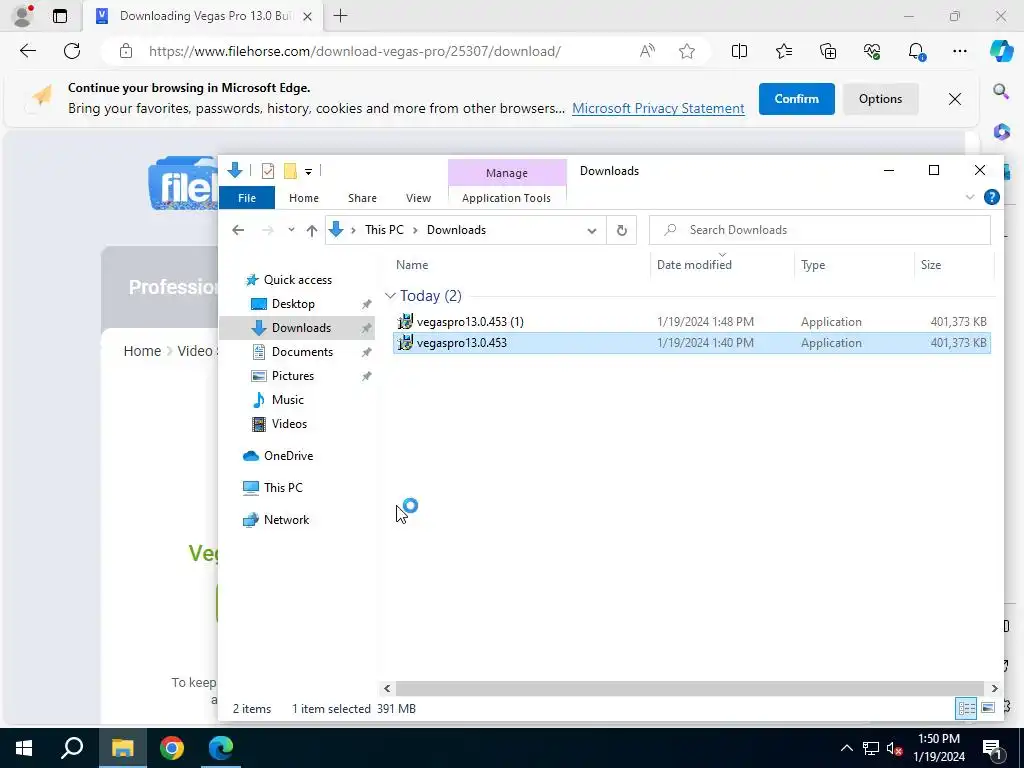Screen dimensions: 1024x768
Task: Open Edge Settings and more menu
Action: point(959,51)
